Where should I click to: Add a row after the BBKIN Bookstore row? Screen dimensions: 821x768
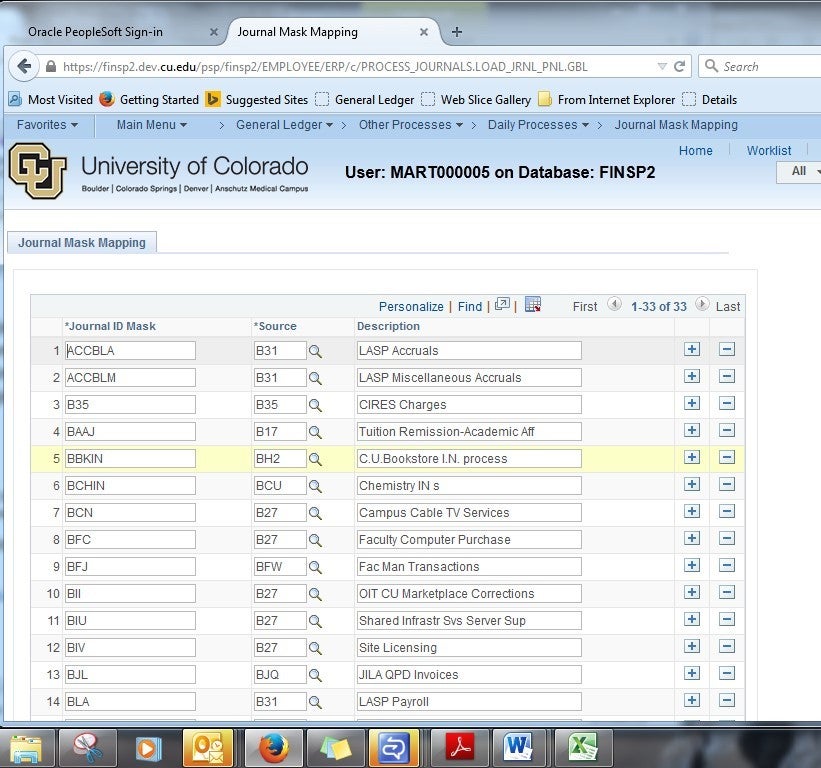point(692,457)
